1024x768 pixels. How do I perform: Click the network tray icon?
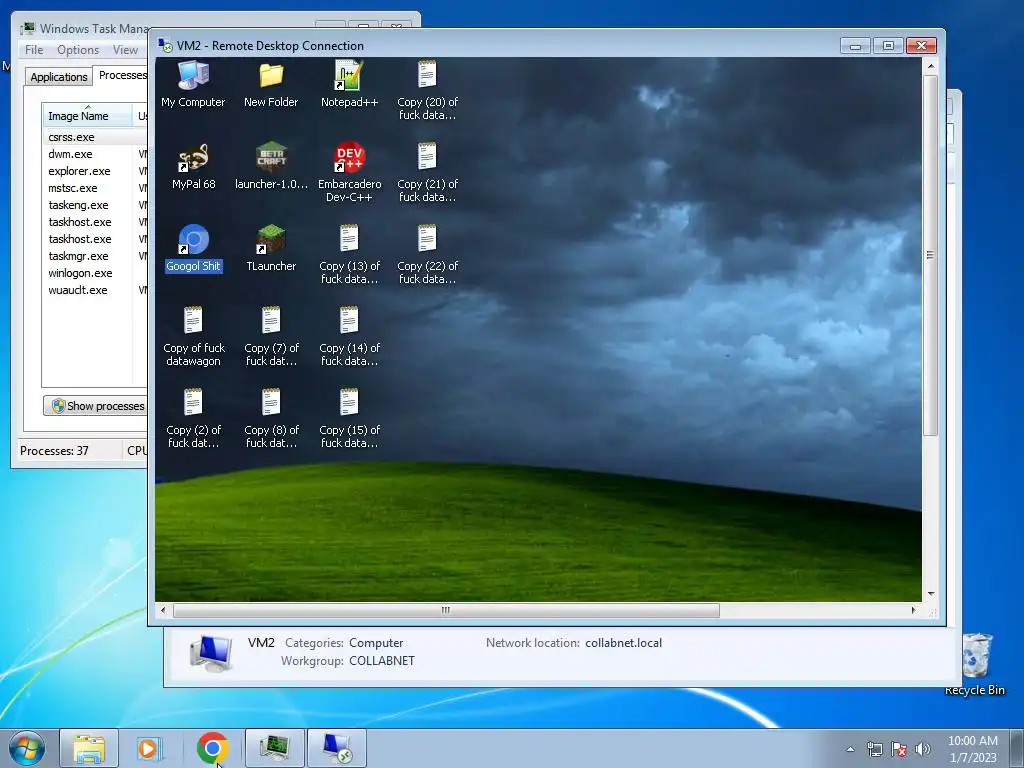tap(874, 749)
